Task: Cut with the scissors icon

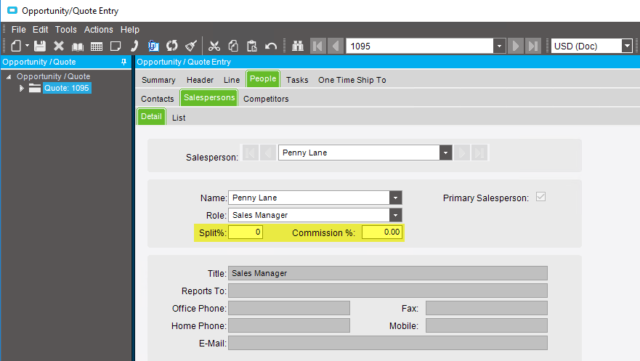Action: [214, 46]
